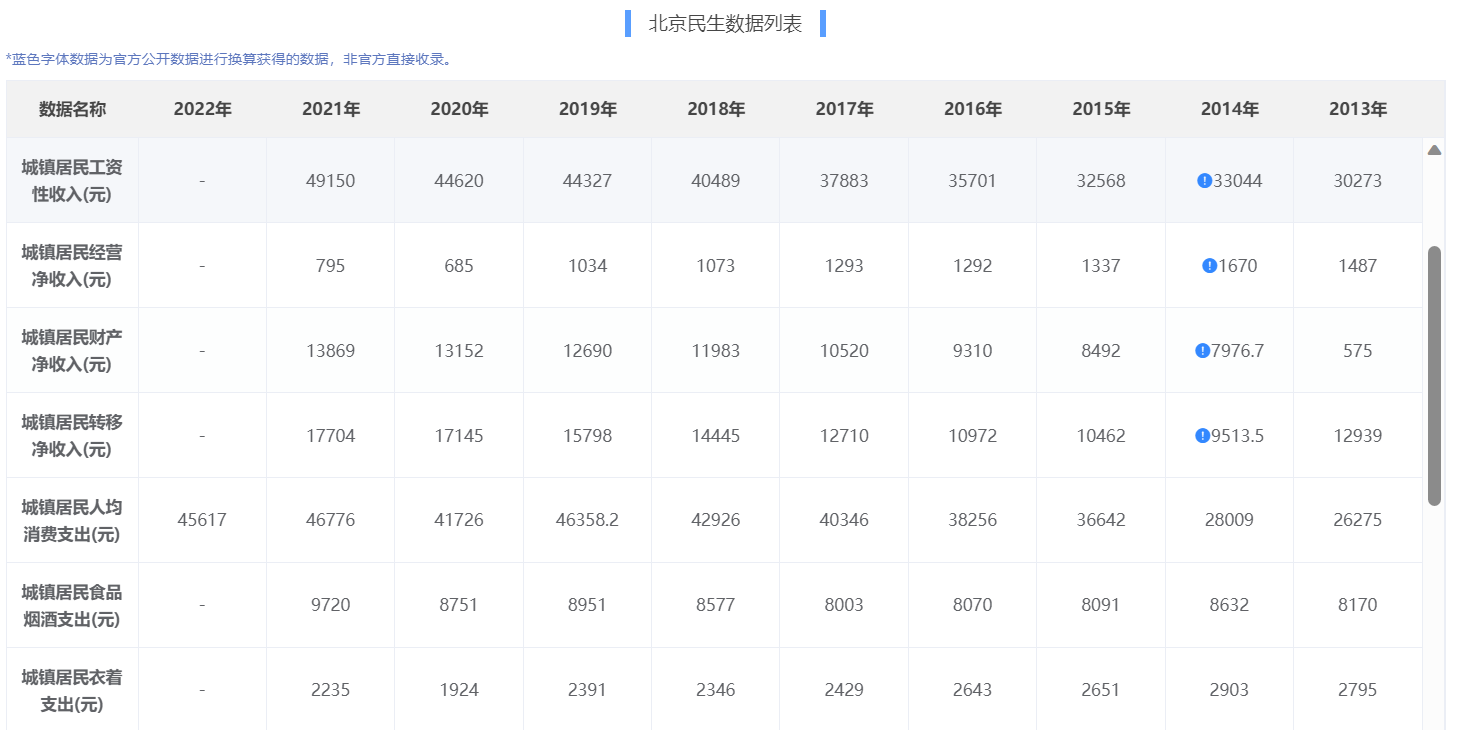The width and height of the screenshot is (1463, 730).
Task: Click the 8632 food expenditure cell
Action: point(1230,605)
